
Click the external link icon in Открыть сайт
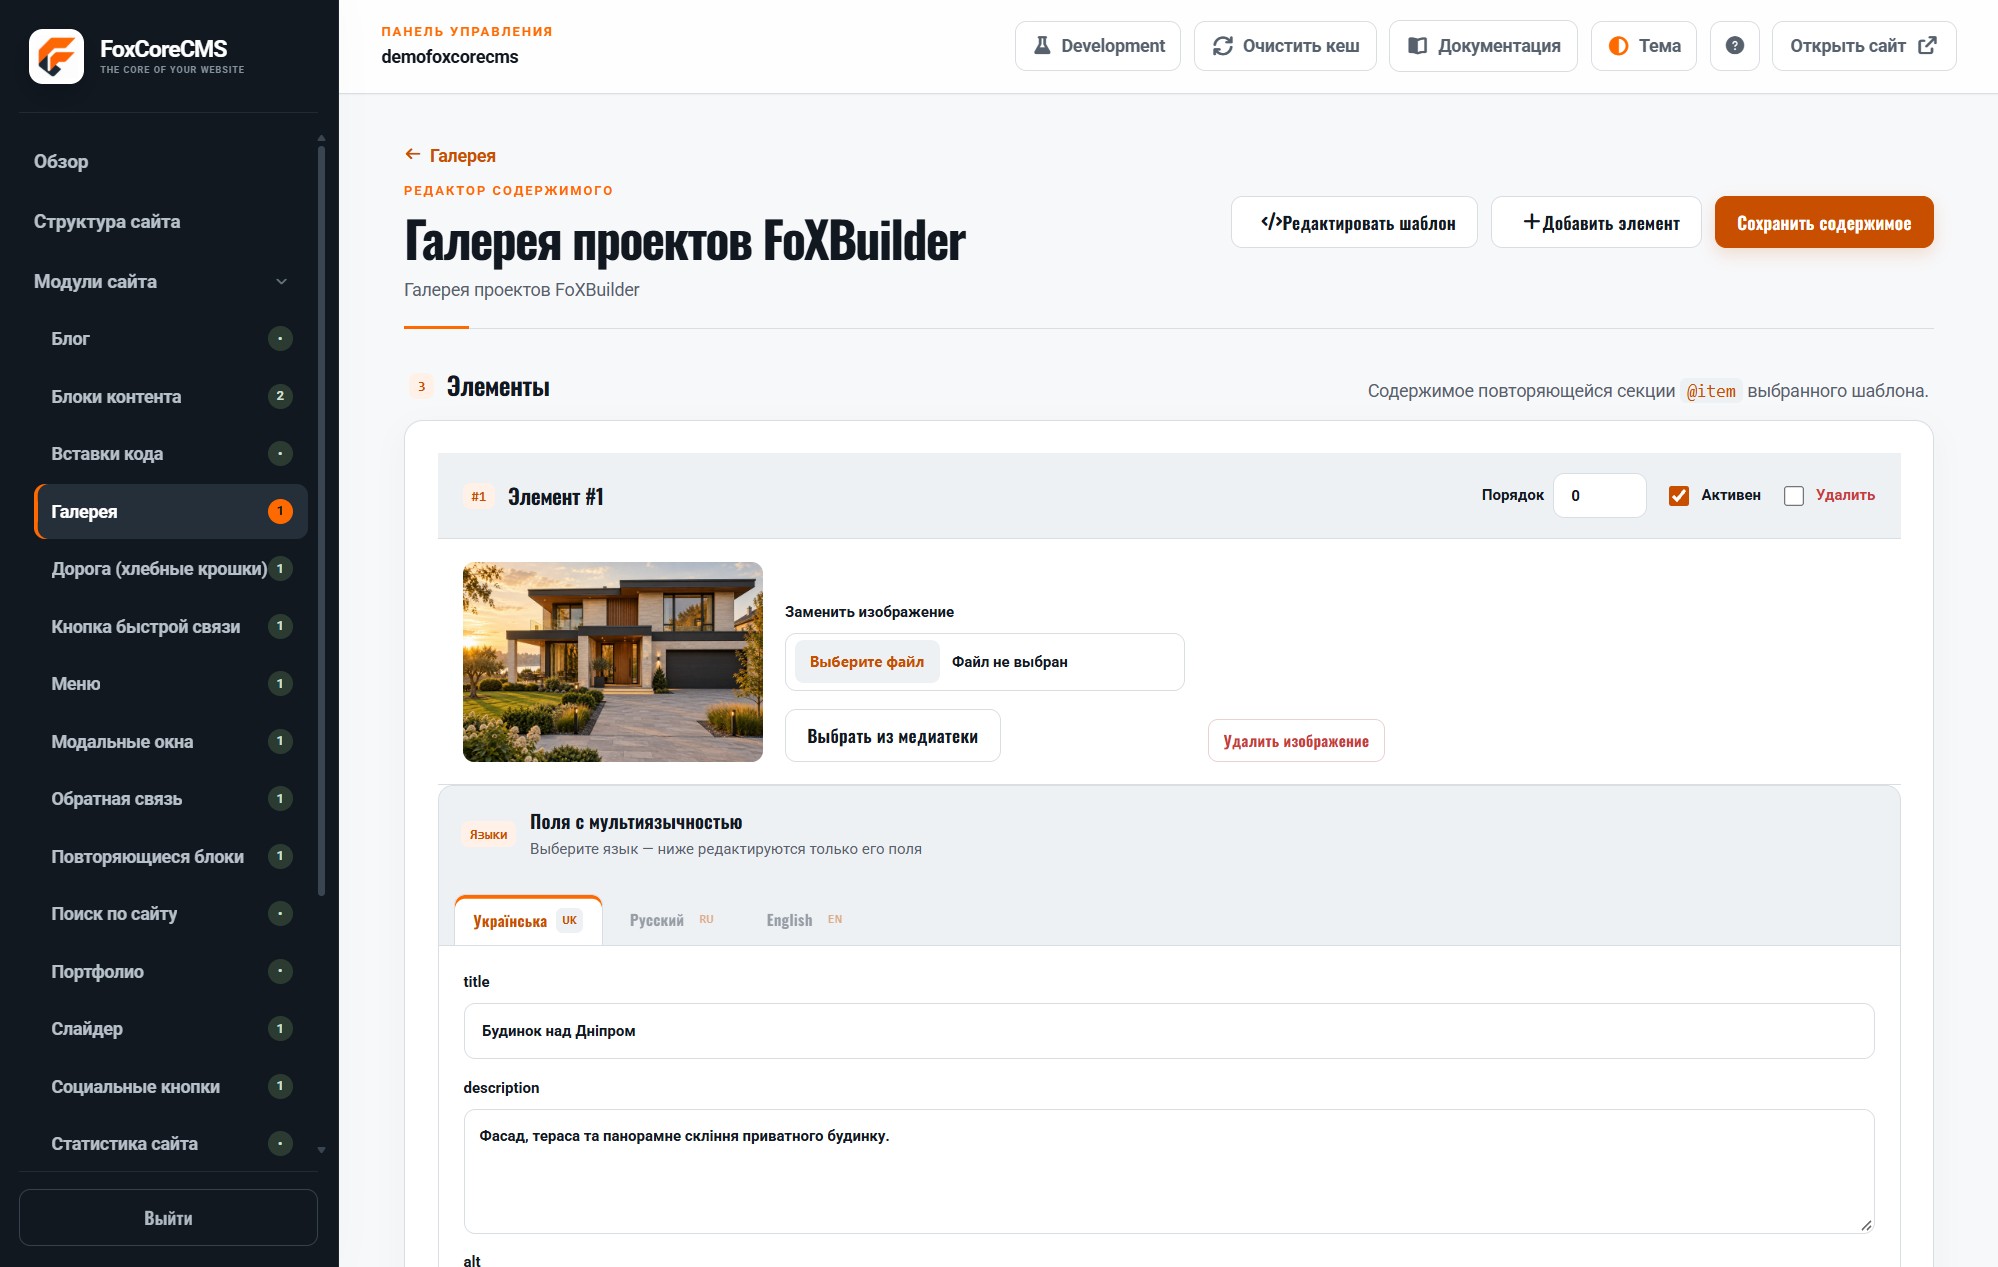tap(1927, 45)
